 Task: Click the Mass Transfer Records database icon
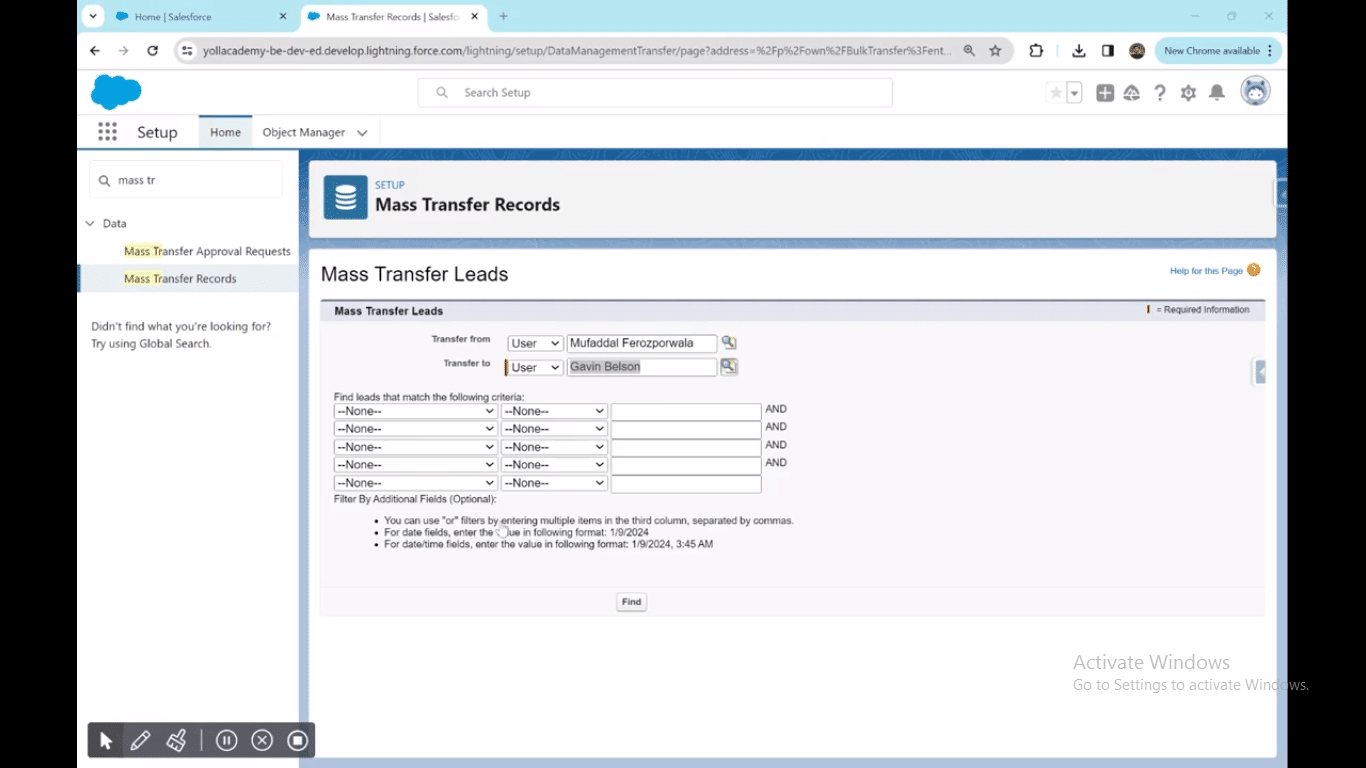pyautogui.click(x=345, y=197)
